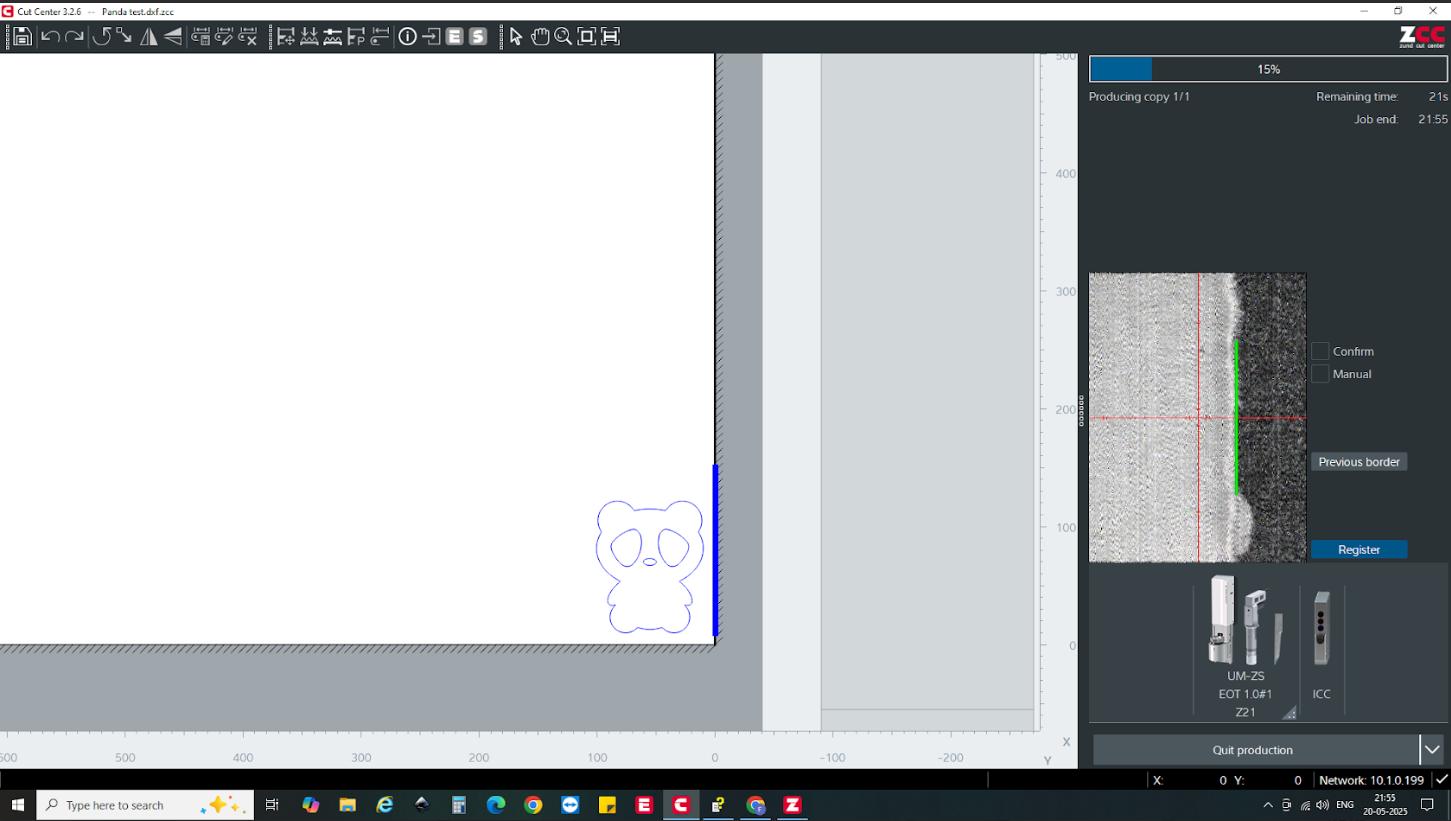Select the magnifier zoom tool
Image resolution: width=1451 pixels, height=821 pixels.
click(563, 37)
